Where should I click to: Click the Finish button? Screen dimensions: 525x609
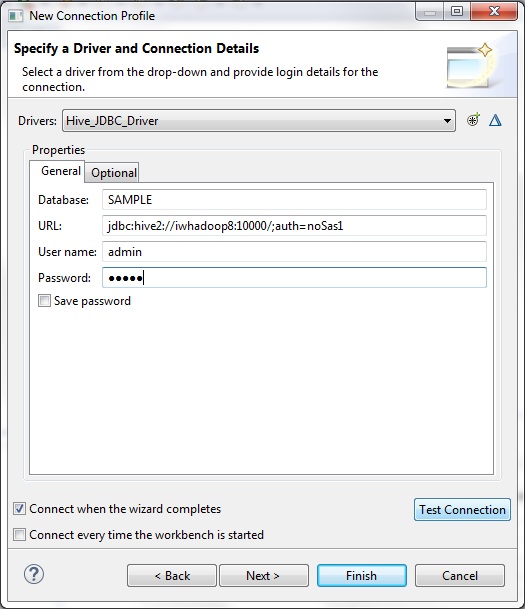[362, 575]
